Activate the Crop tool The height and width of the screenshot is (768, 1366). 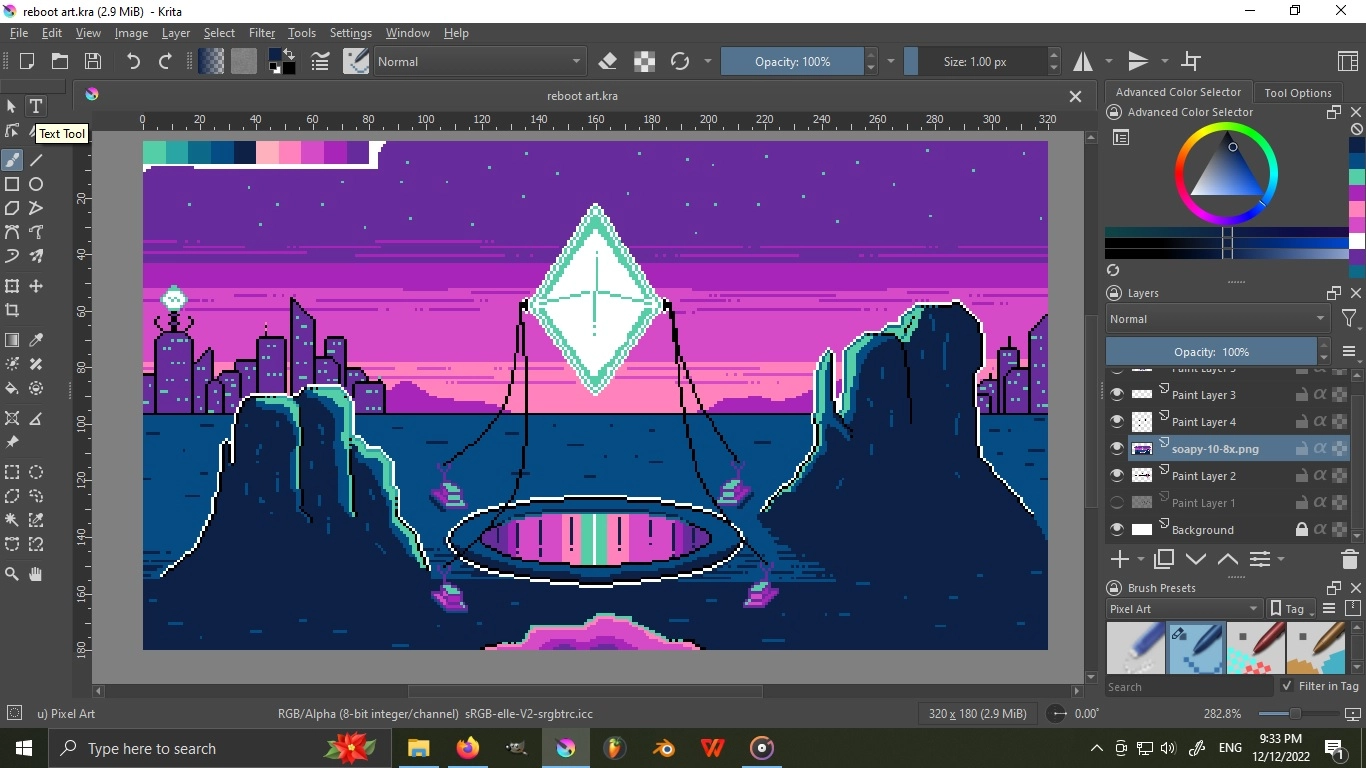click(x=12, y=311)
